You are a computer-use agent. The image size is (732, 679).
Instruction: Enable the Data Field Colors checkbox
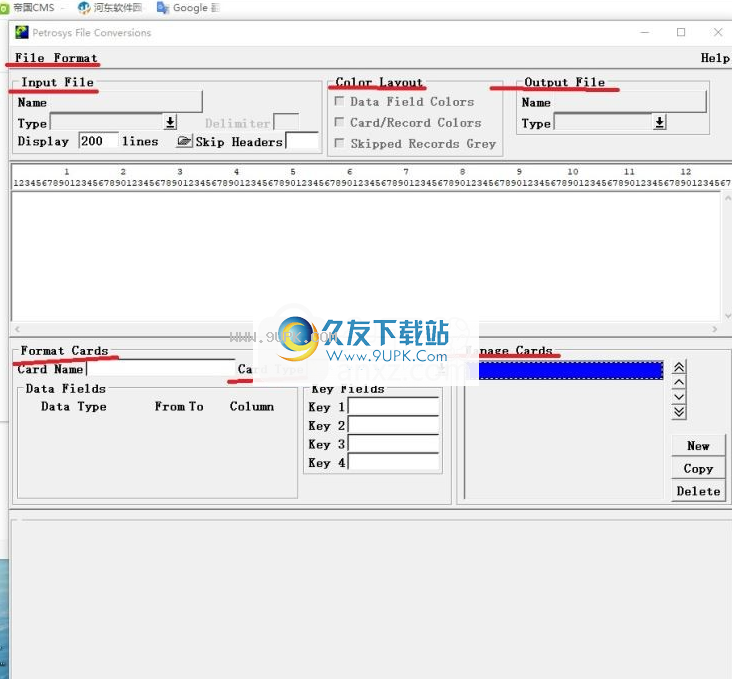click(x=339, y=101)
